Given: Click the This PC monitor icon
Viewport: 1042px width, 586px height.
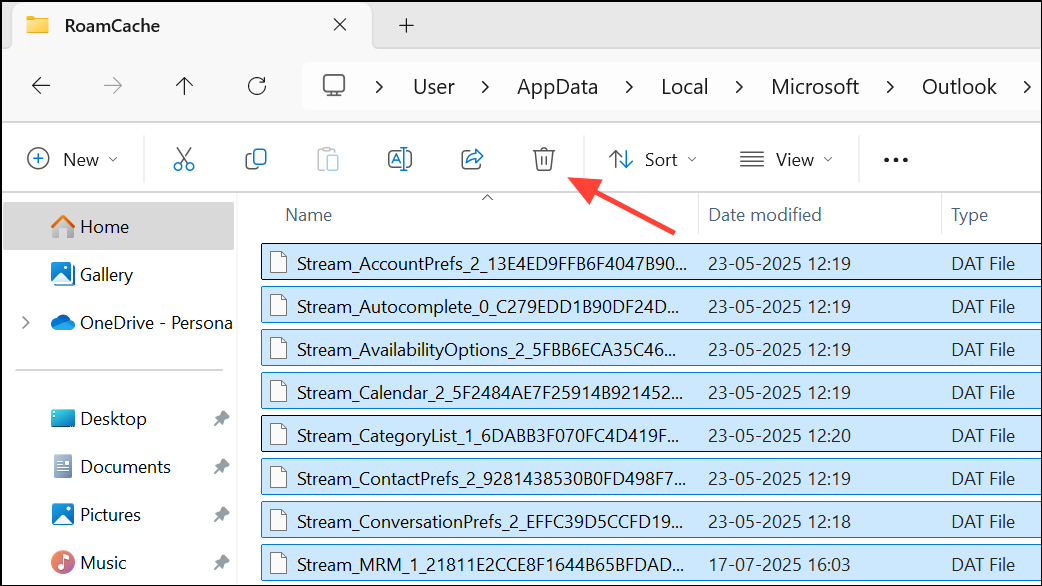Looking at the screenshot, I should [334, 86].
